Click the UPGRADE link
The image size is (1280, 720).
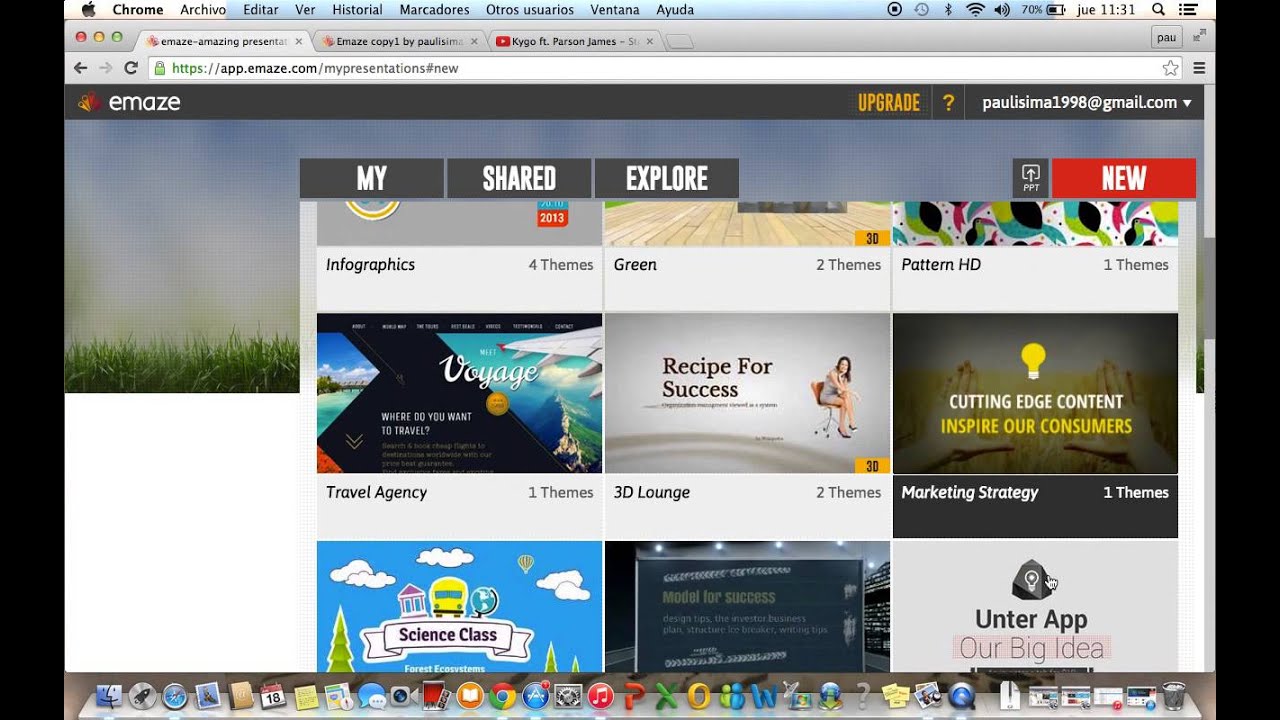(889, 102)
